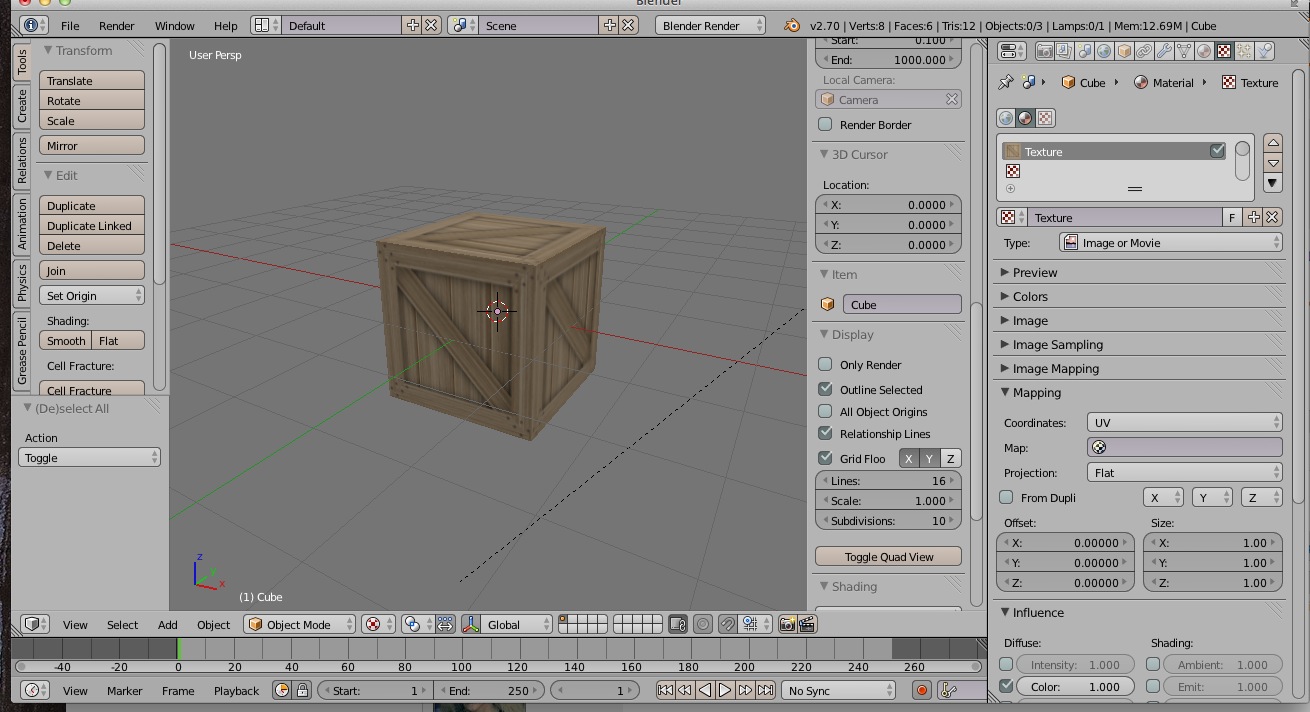The height and width of the screenshot is (712, 1310).
Task: Open the Object properties tab (cube icon)
Action: 1124,51
